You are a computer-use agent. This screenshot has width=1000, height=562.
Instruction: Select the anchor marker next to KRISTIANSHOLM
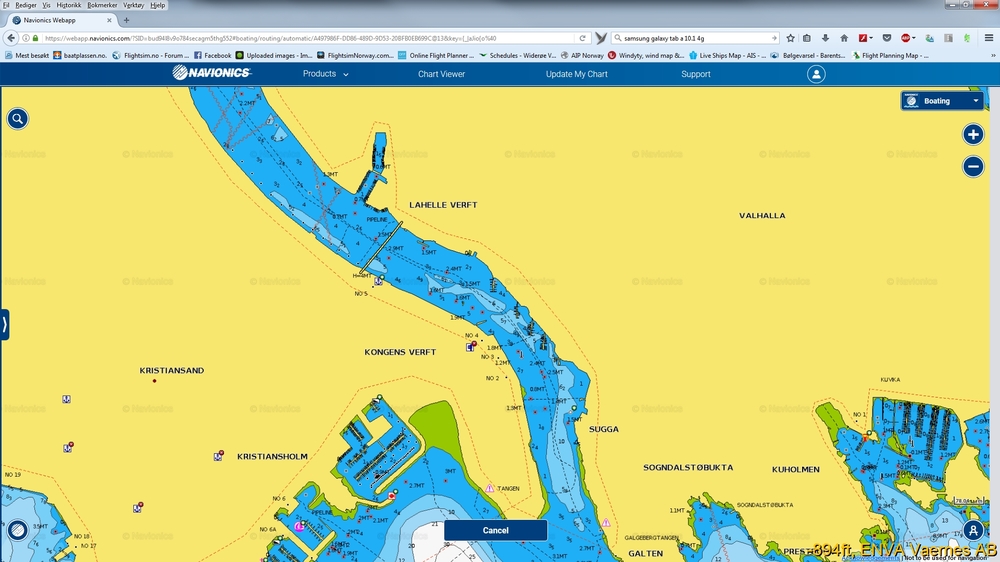coord(219,455)
